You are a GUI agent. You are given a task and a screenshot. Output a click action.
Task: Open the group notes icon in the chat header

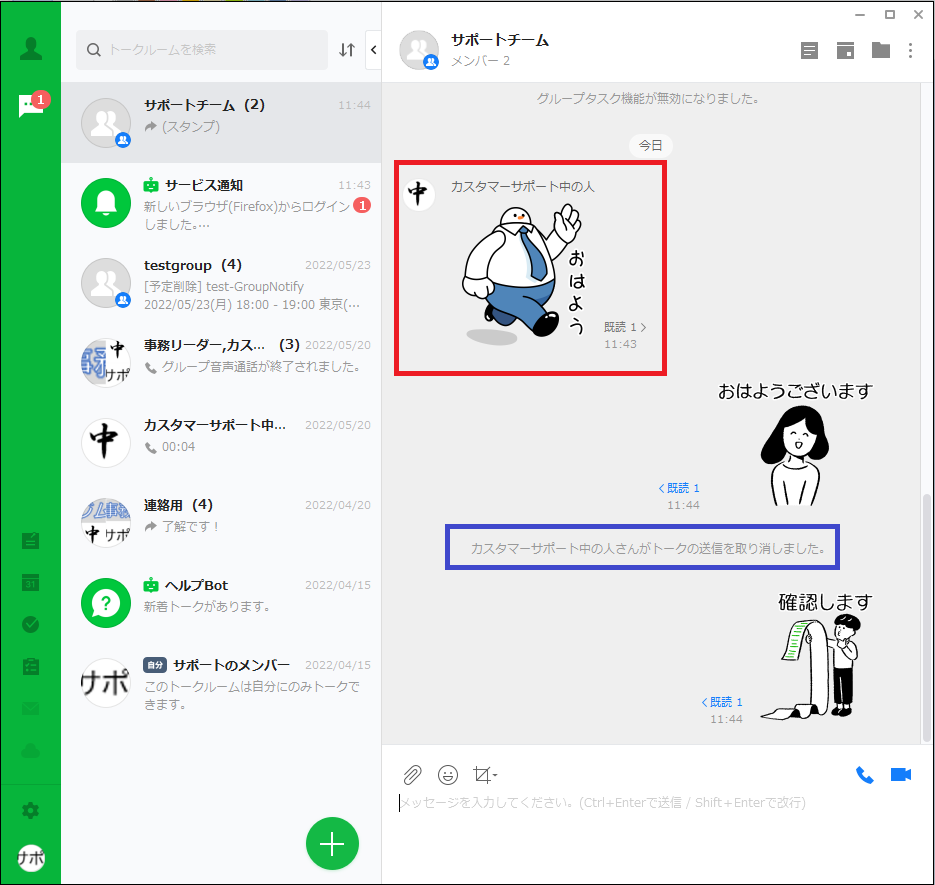[x=809, y=50]
